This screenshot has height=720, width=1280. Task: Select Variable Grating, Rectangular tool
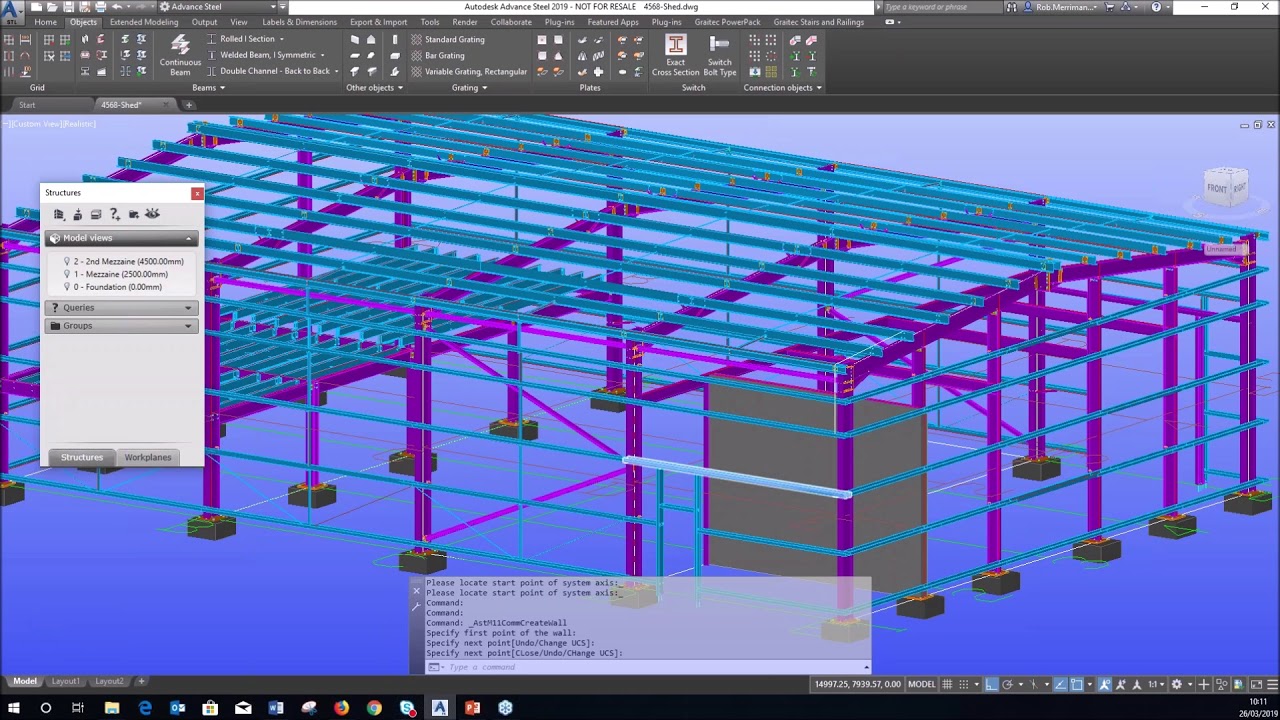[468, 71]
